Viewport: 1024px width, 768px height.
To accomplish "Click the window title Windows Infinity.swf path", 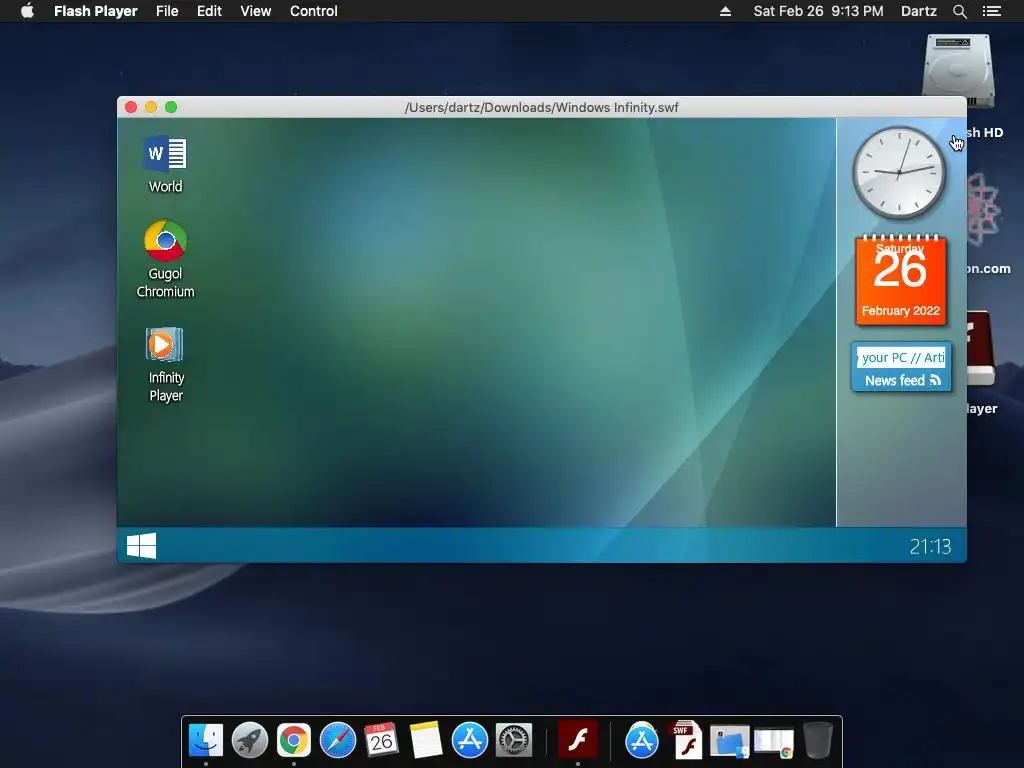I will pos(541,107).
